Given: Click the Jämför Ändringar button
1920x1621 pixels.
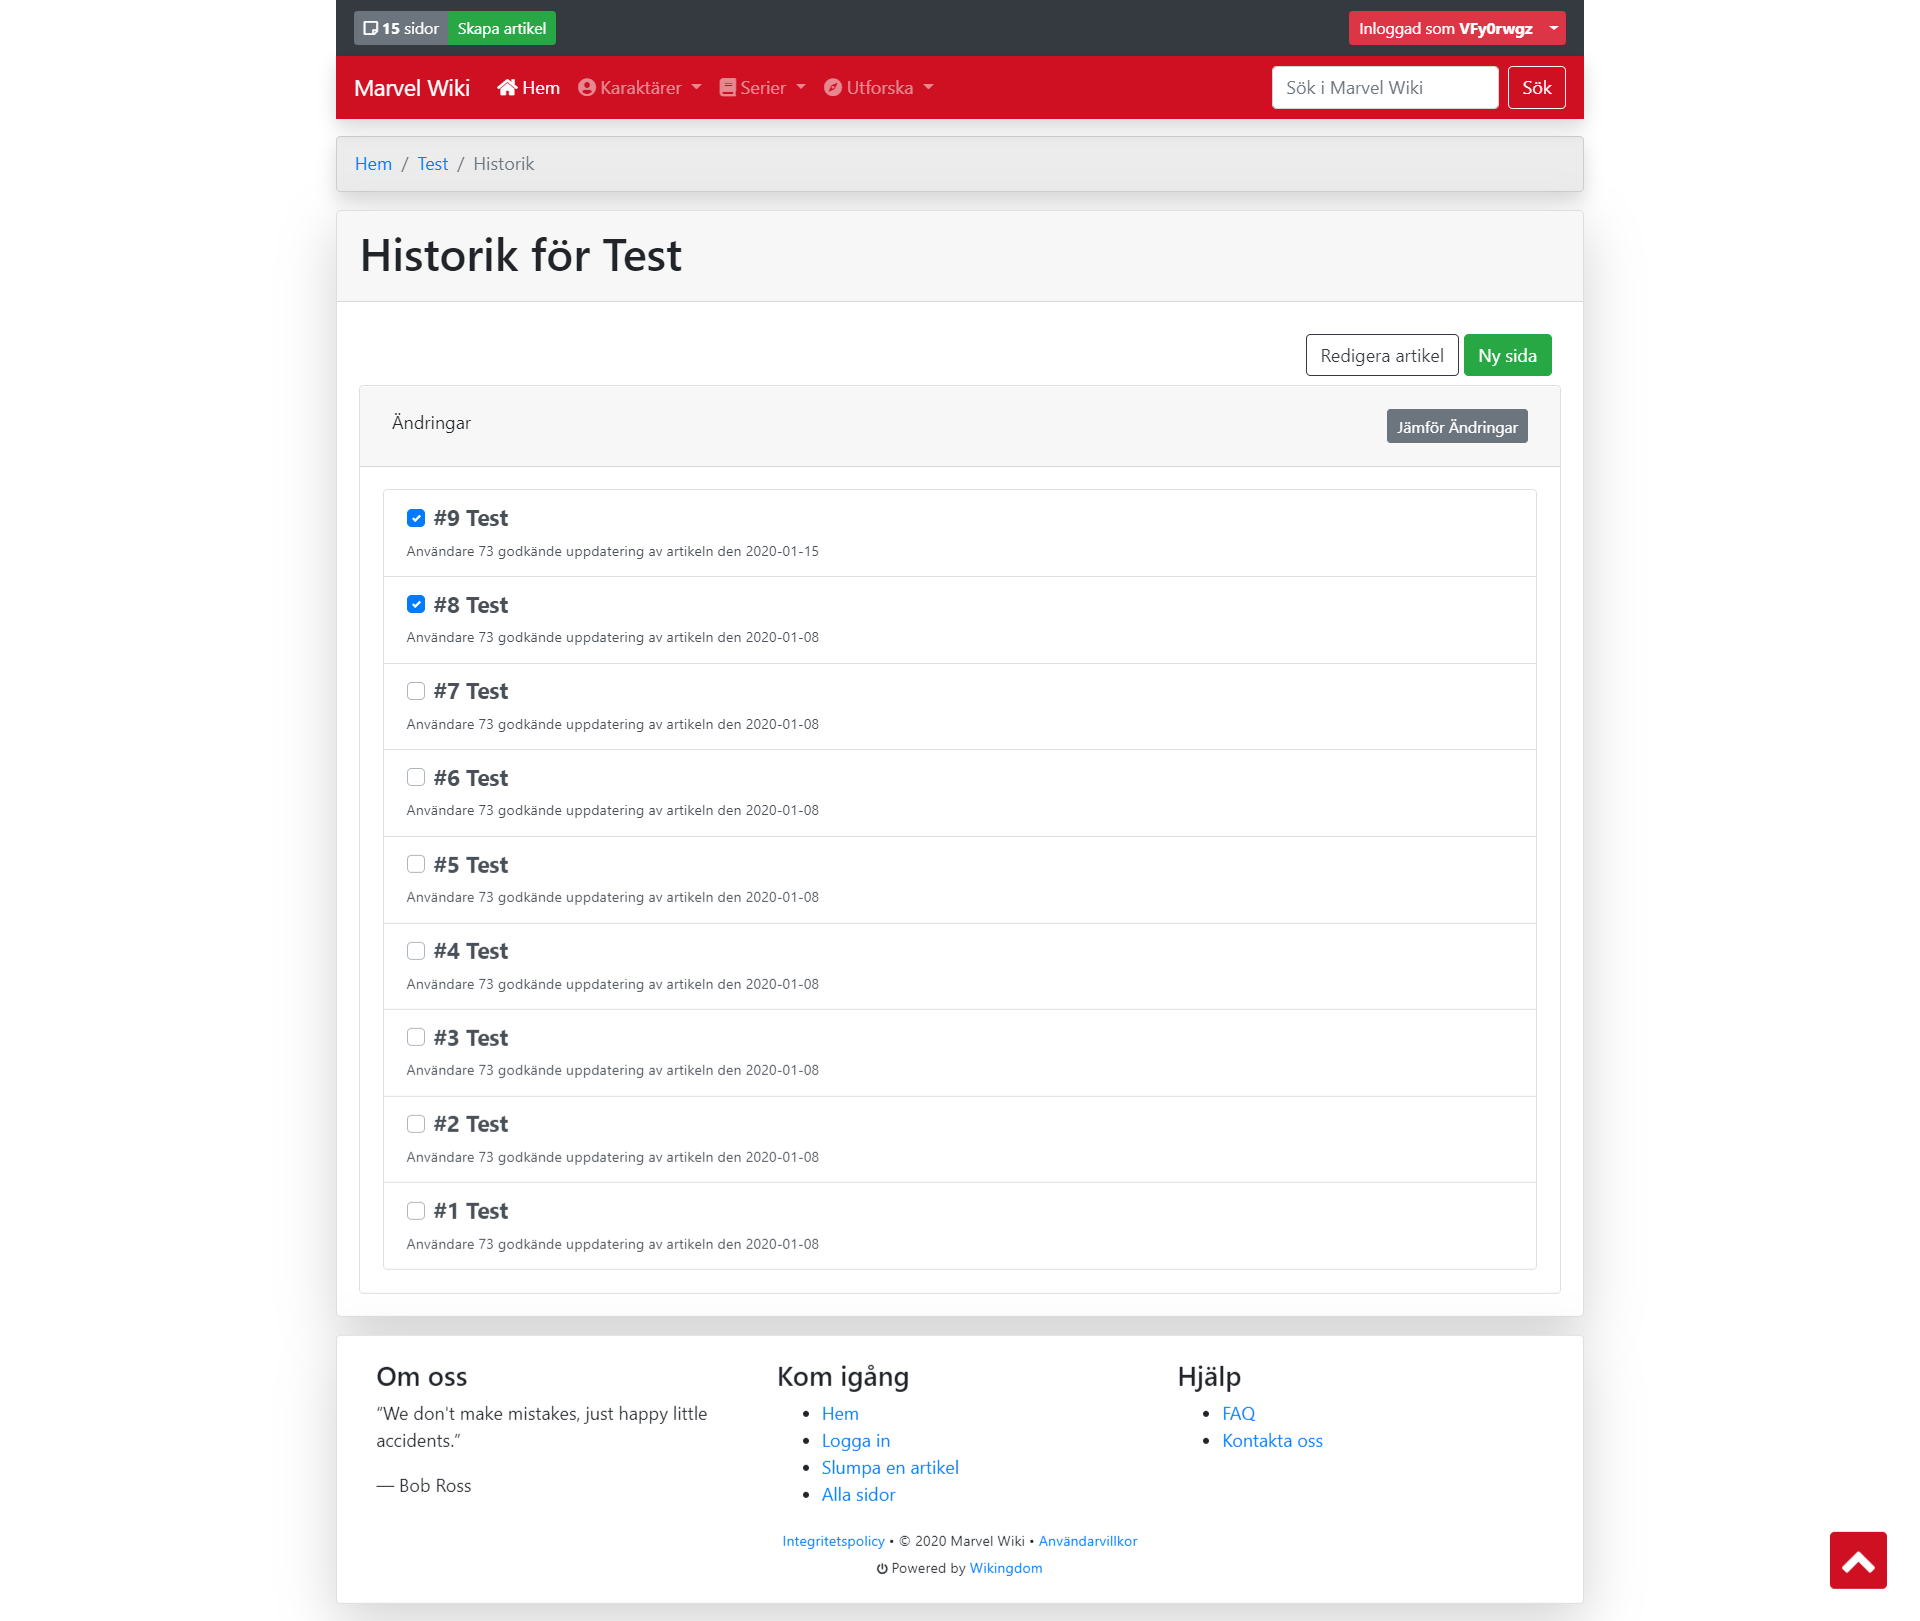Looking at the screenshot, I should pyautogui.click(x=1456, y=427).
